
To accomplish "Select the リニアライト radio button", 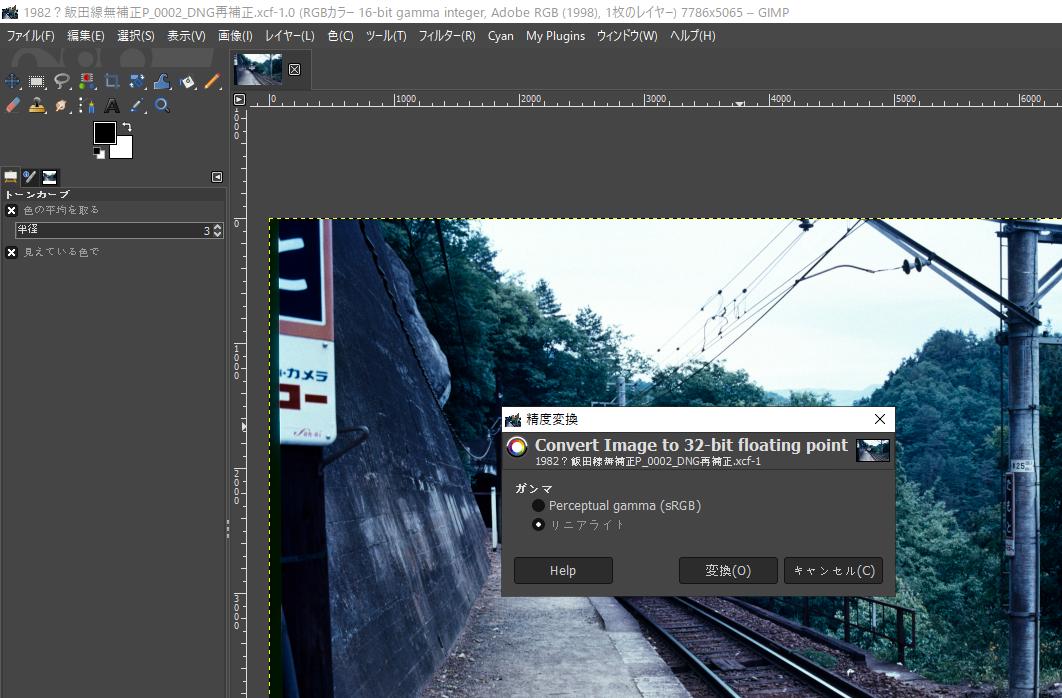I will [538, 525].
